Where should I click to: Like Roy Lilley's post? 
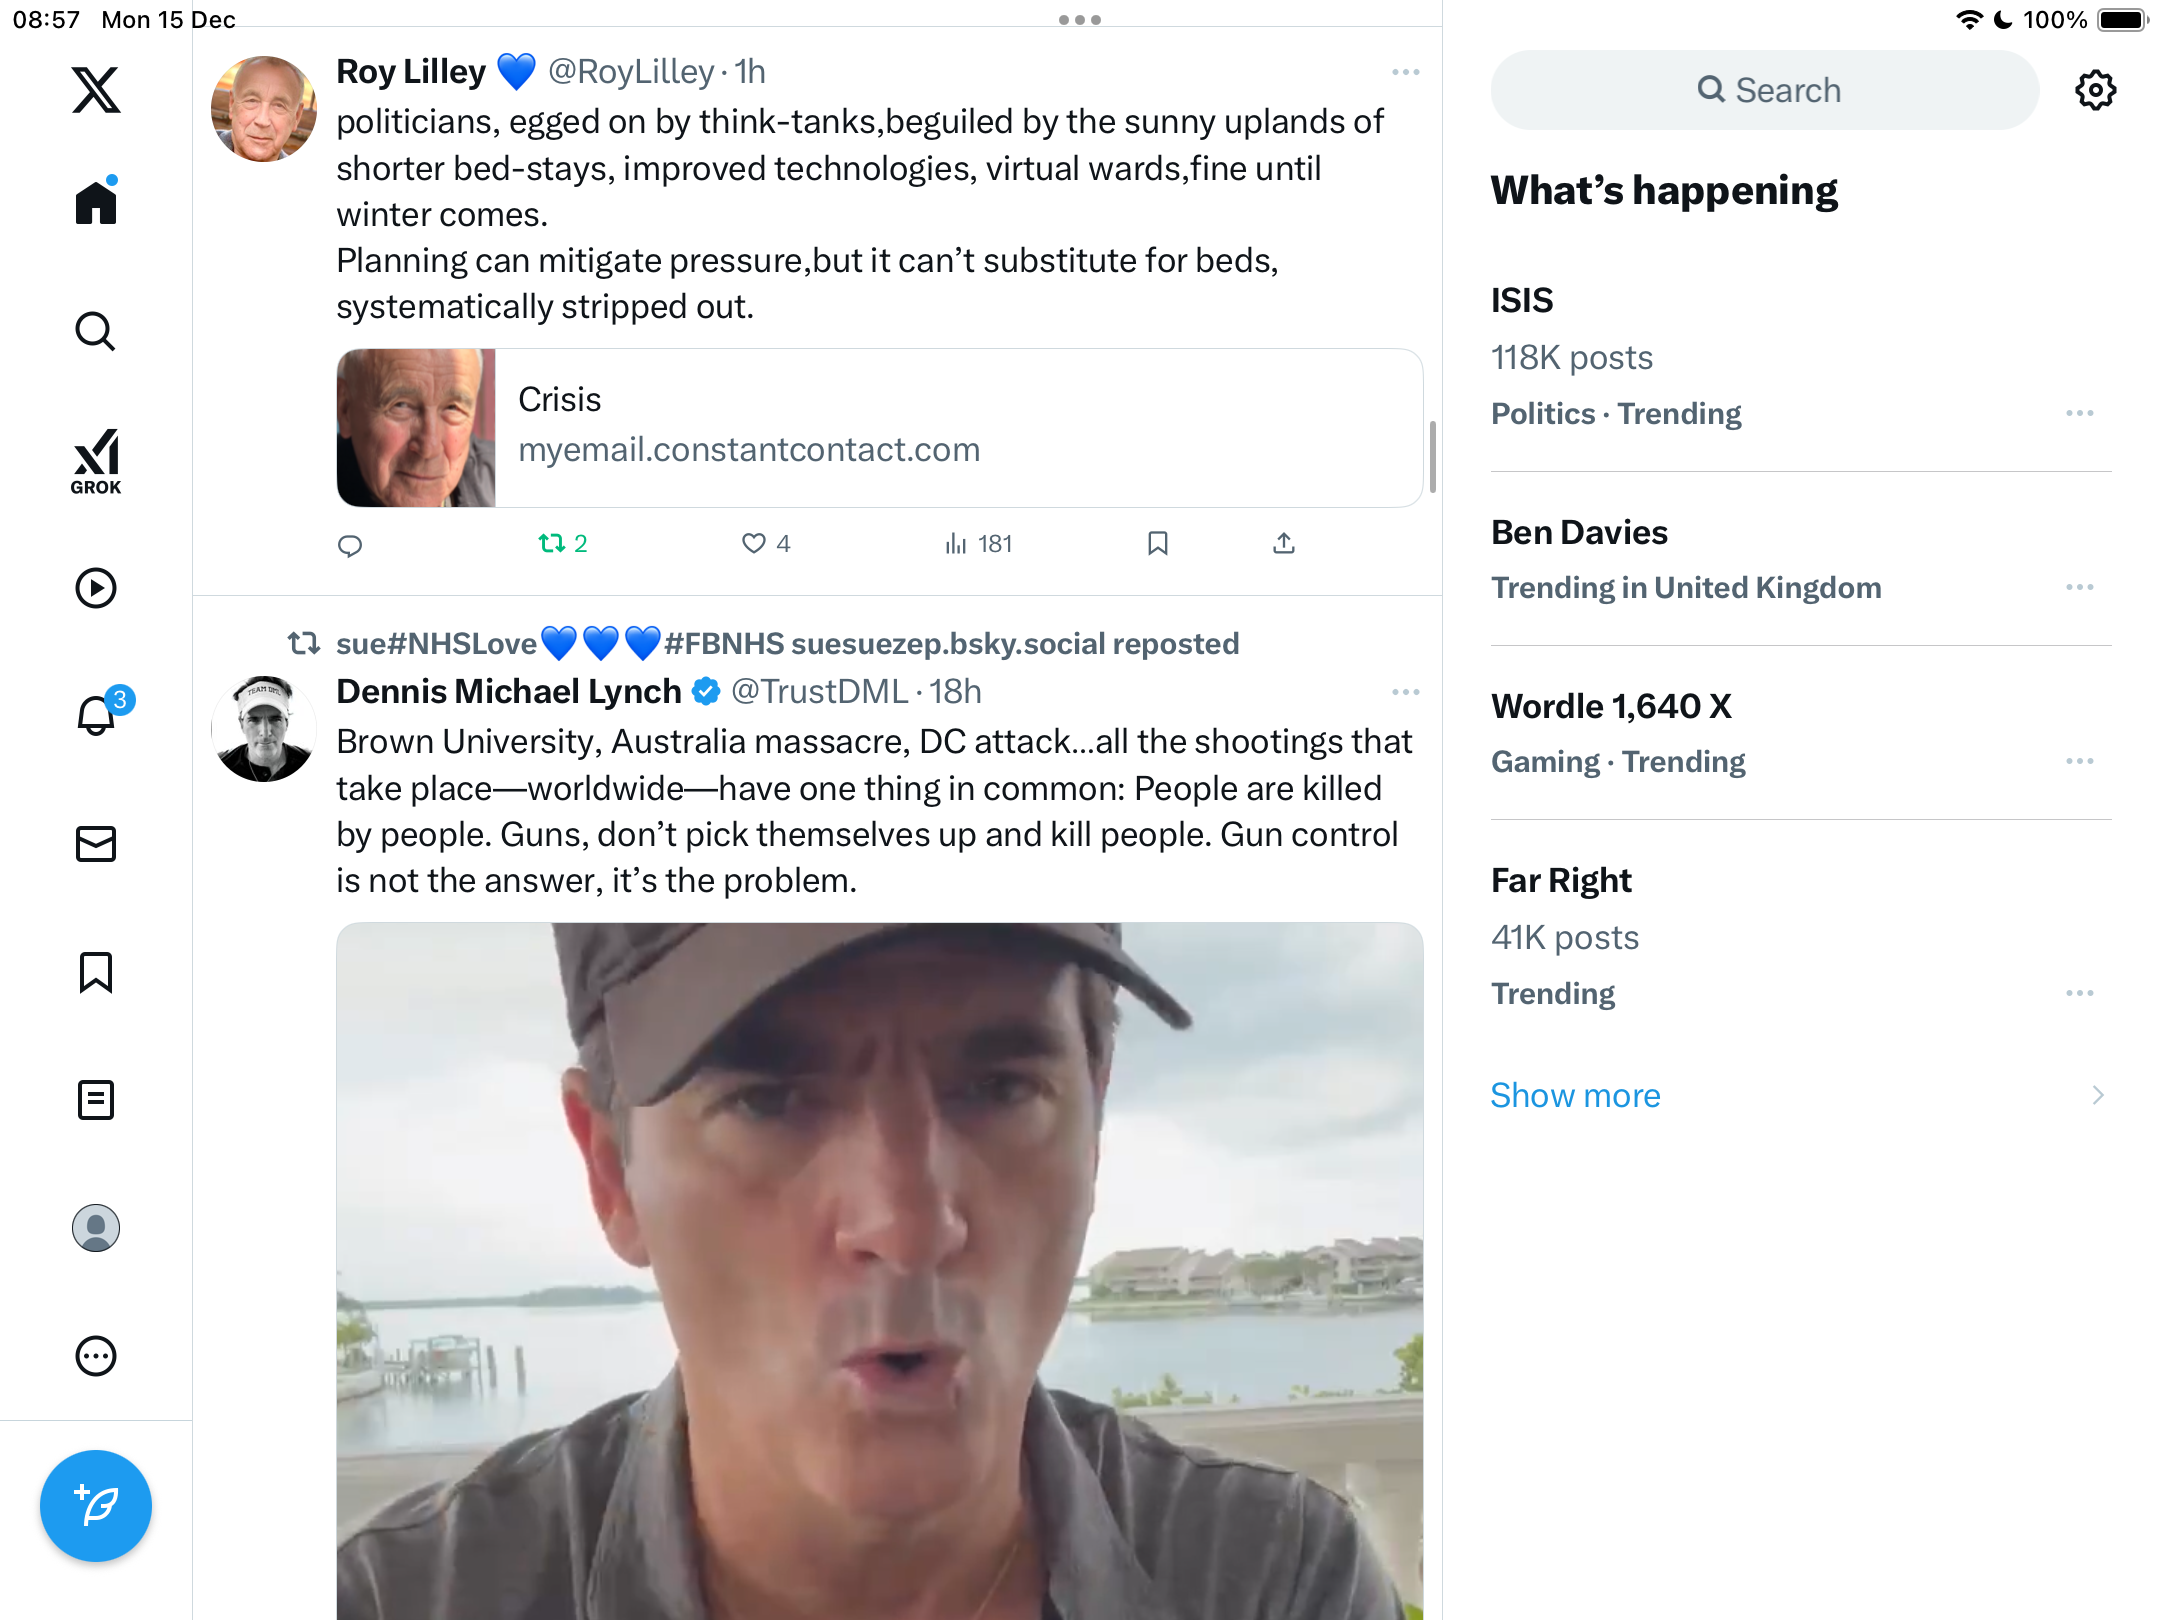click(x=754, y=543)
